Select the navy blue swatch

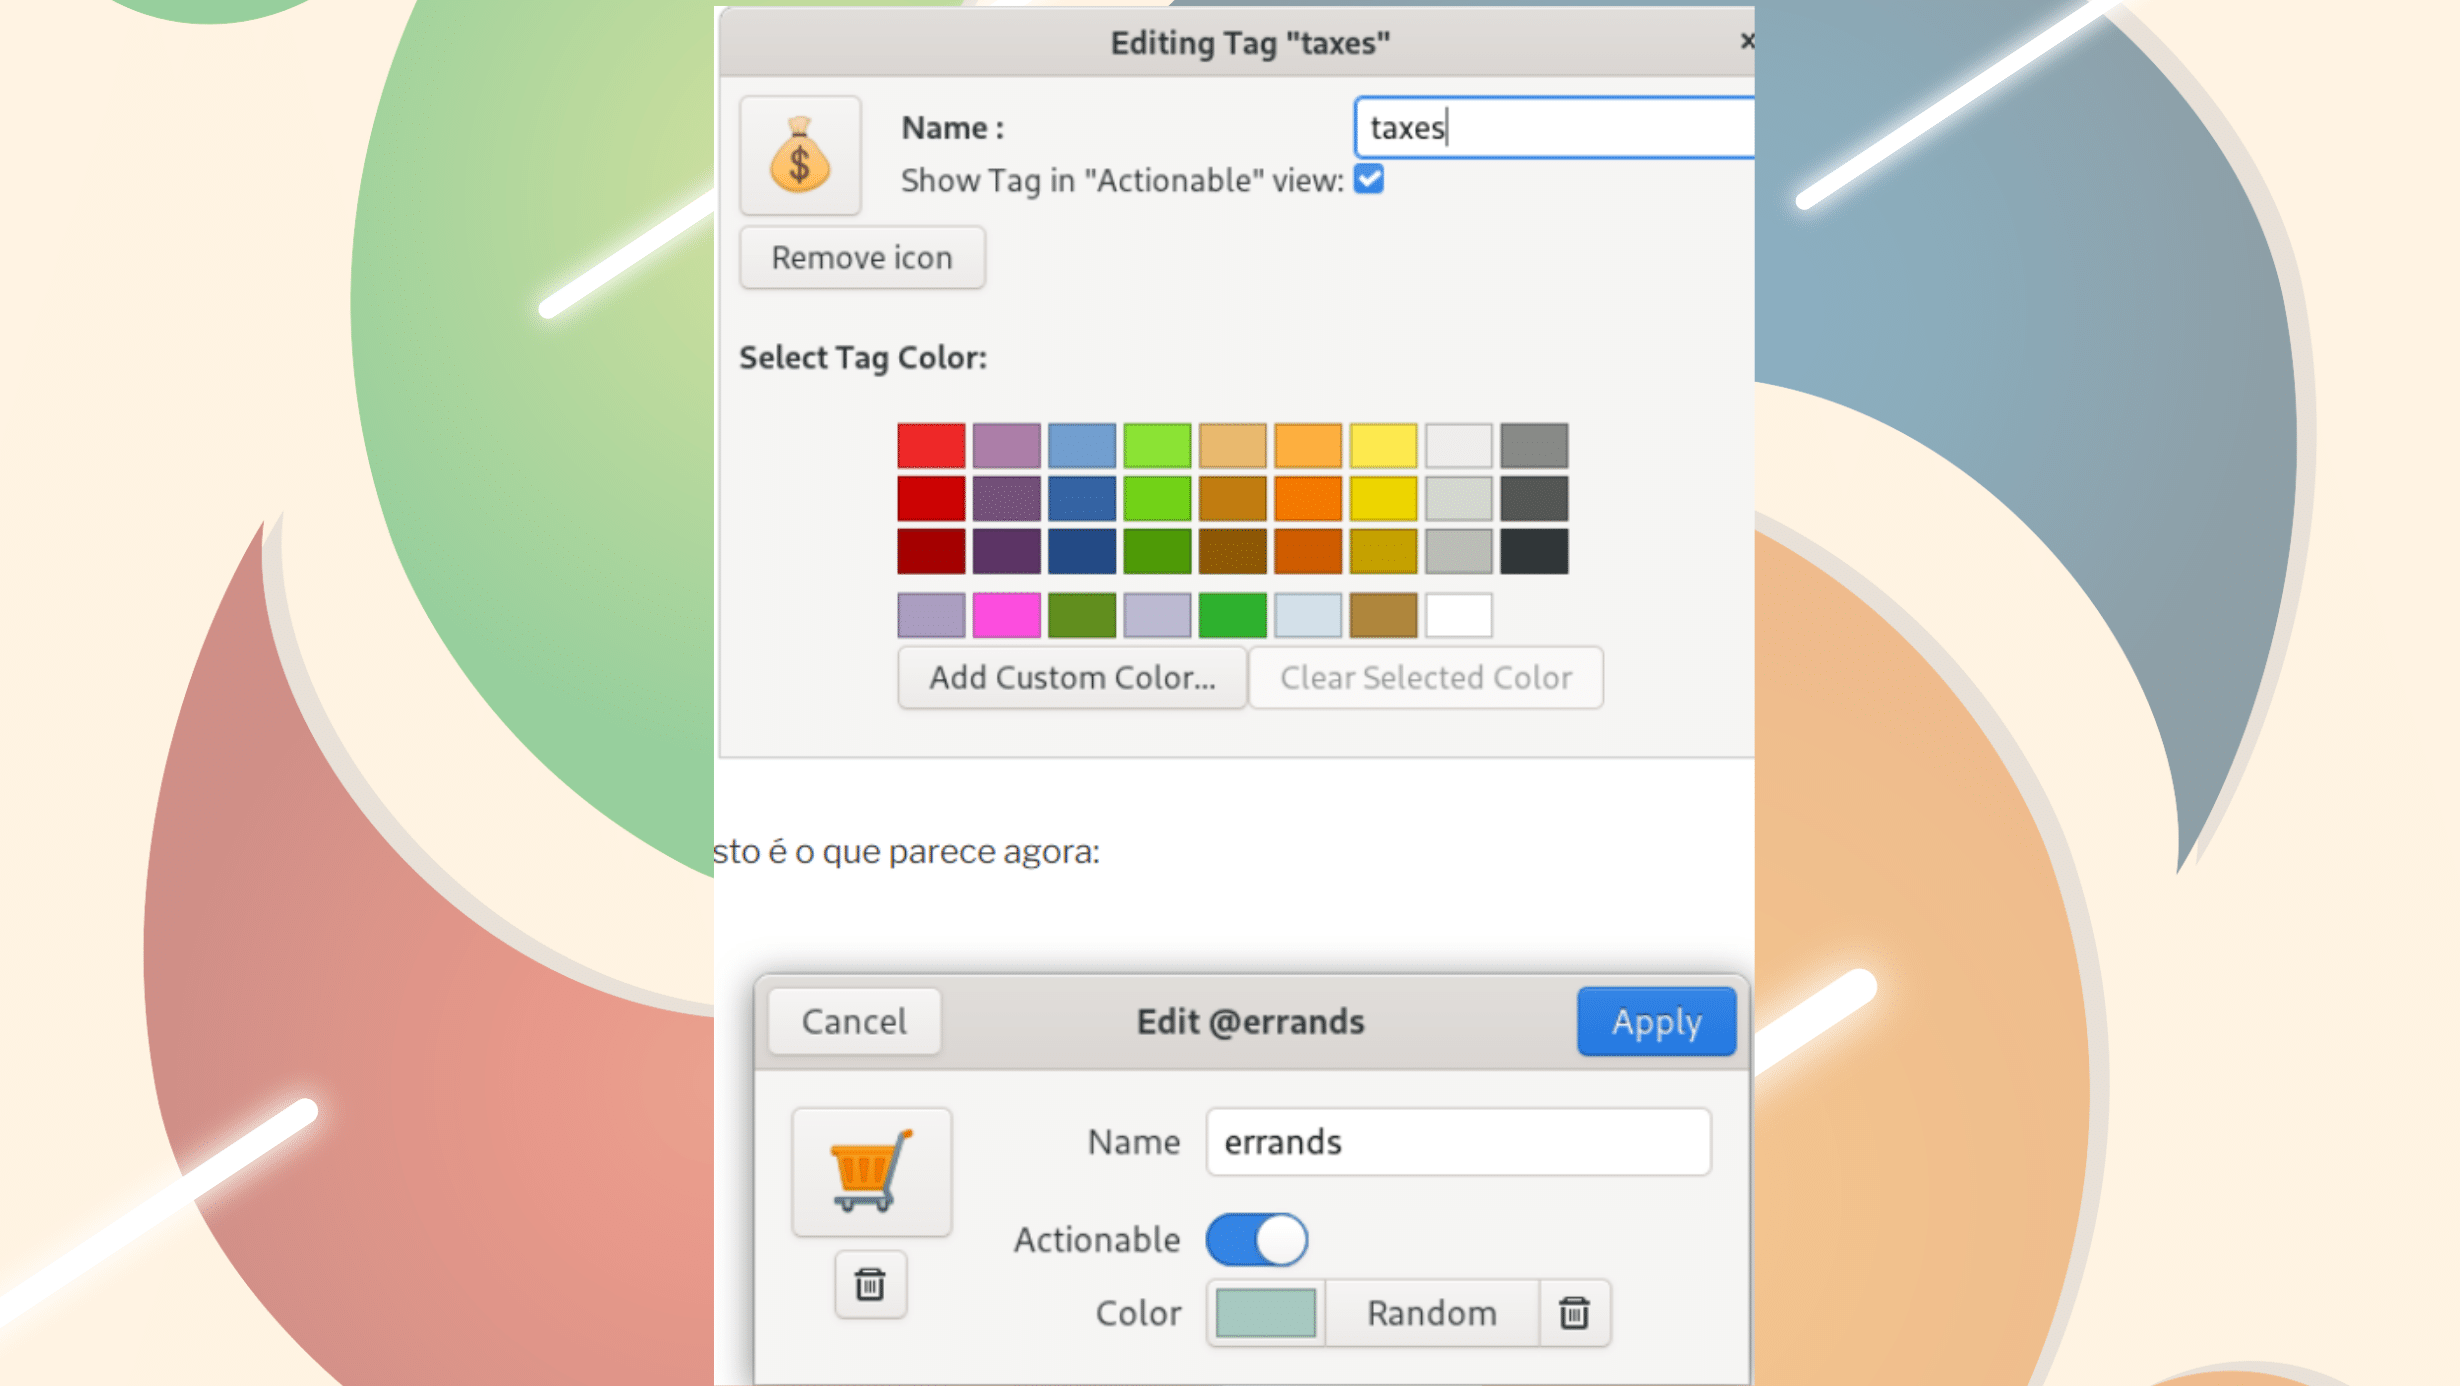(1082, 551)
